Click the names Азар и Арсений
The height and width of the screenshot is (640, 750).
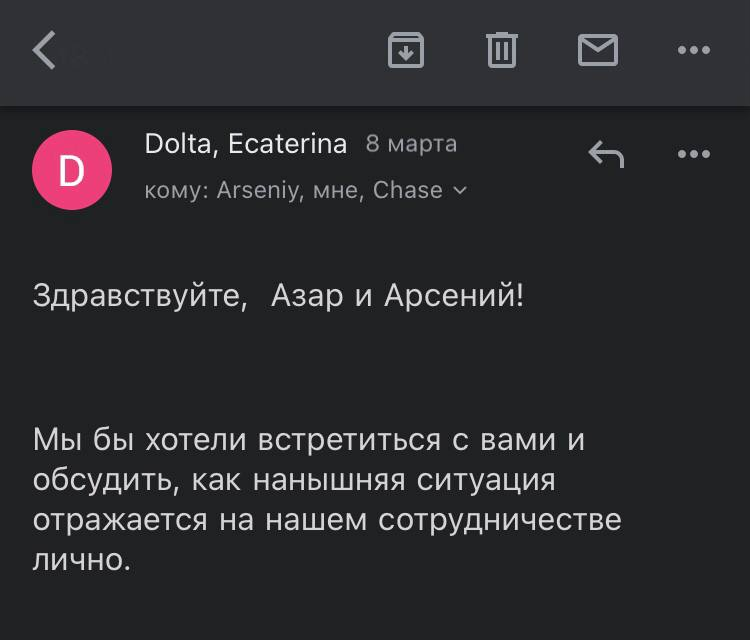pos(397,296)
